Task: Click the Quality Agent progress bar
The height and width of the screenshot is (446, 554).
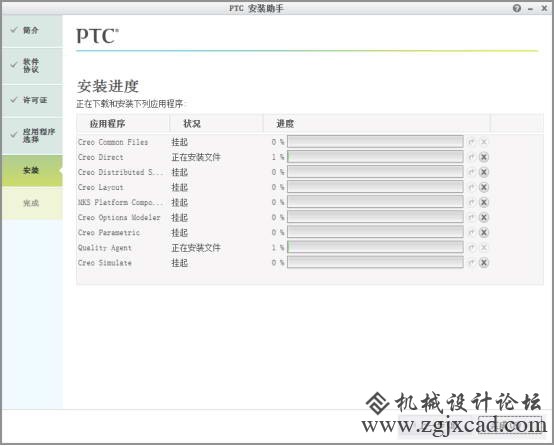Action: tap(375, 247)
